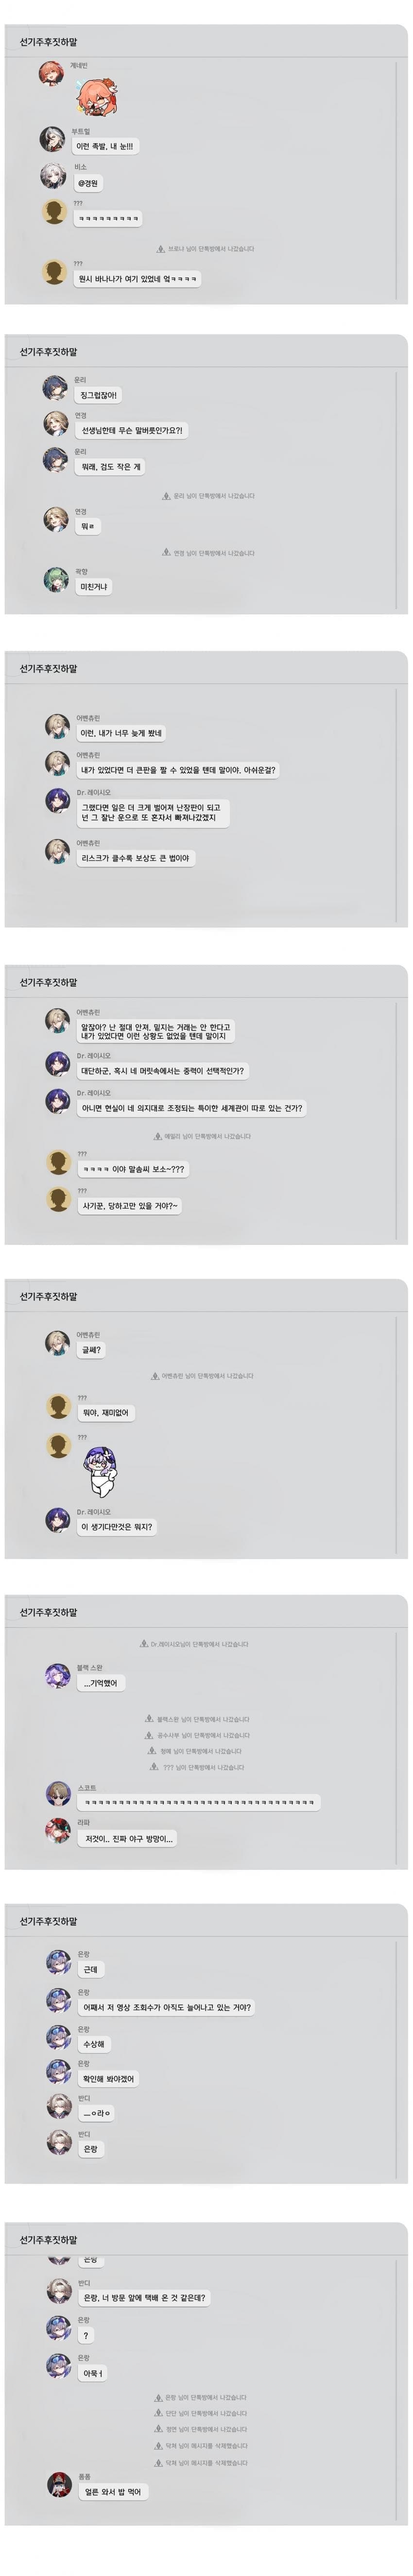Click 반디's '....ㅇ랴ㅇ' message bubble
Viewport: 413px width, 2576px height.
tap(97, 2113)
